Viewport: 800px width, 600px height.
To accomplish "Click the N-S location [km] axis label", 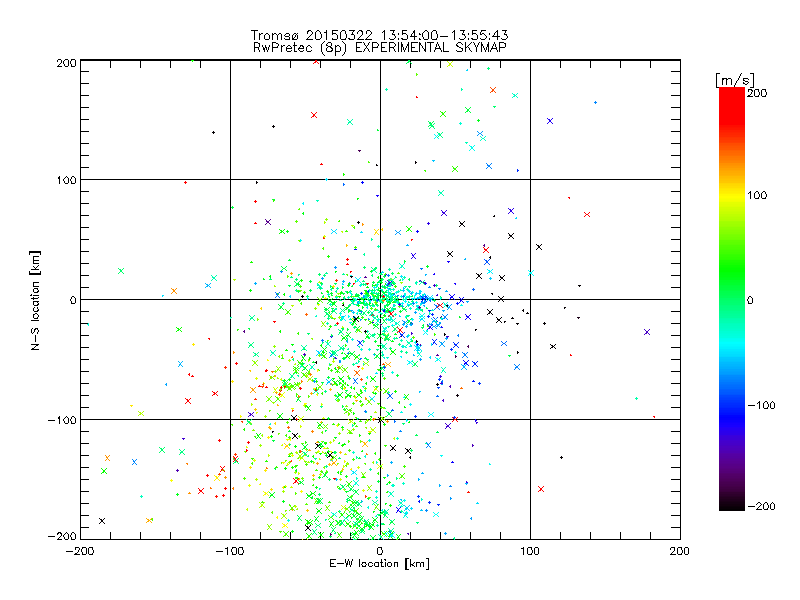I will (x=35, y=301).
